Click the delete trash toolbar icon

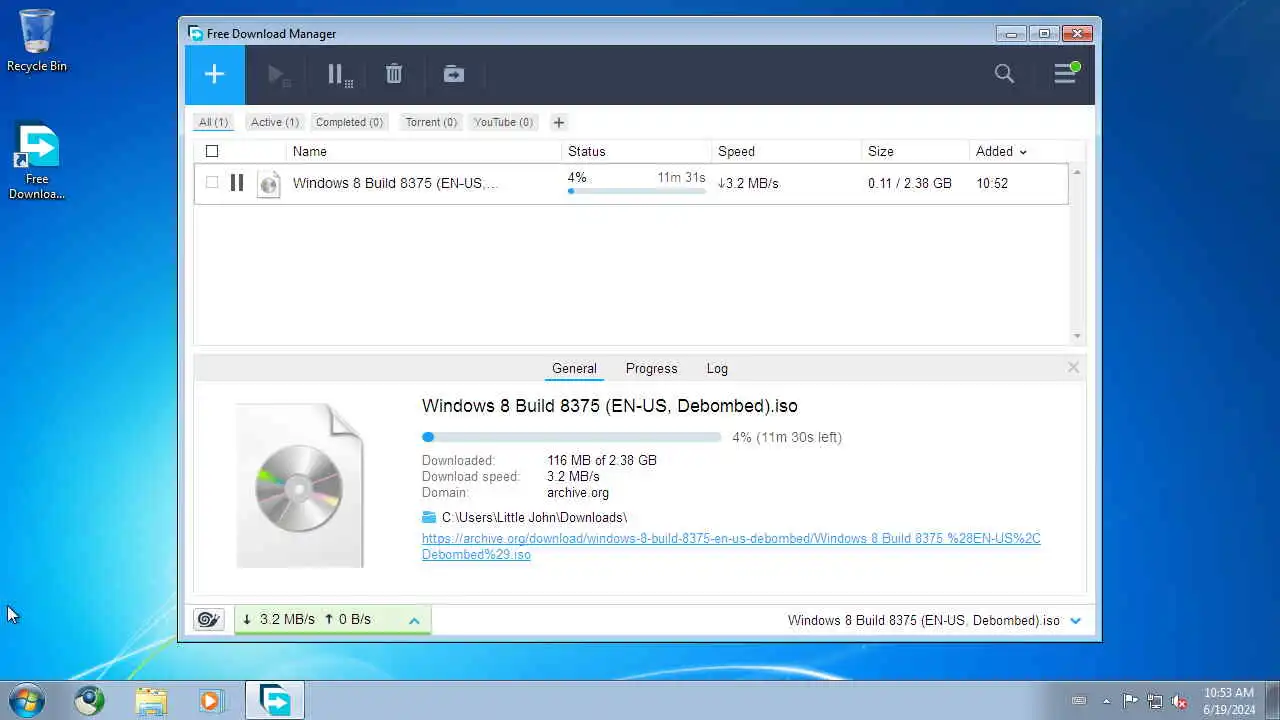pyautogui.click(x=394, y=74)
